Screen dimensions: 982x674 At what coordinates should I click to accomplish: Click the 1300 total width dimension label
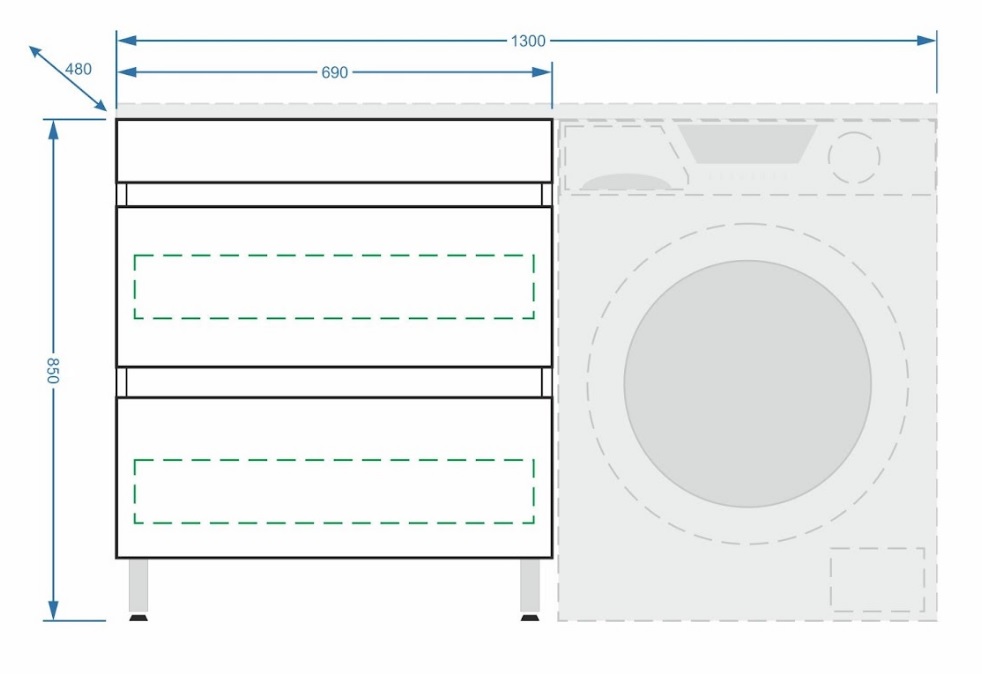click(x=528, y=41)
